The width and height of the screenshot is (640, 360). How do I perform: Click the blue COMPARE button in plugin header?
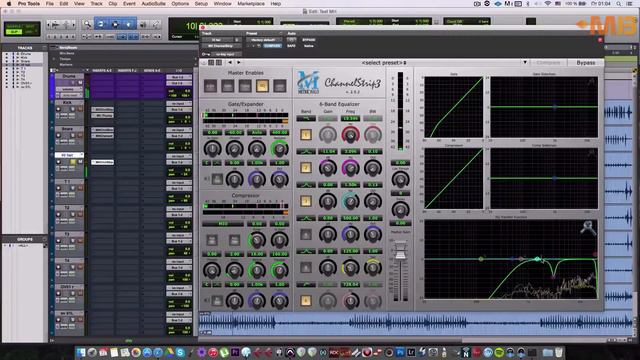[272, 46]
